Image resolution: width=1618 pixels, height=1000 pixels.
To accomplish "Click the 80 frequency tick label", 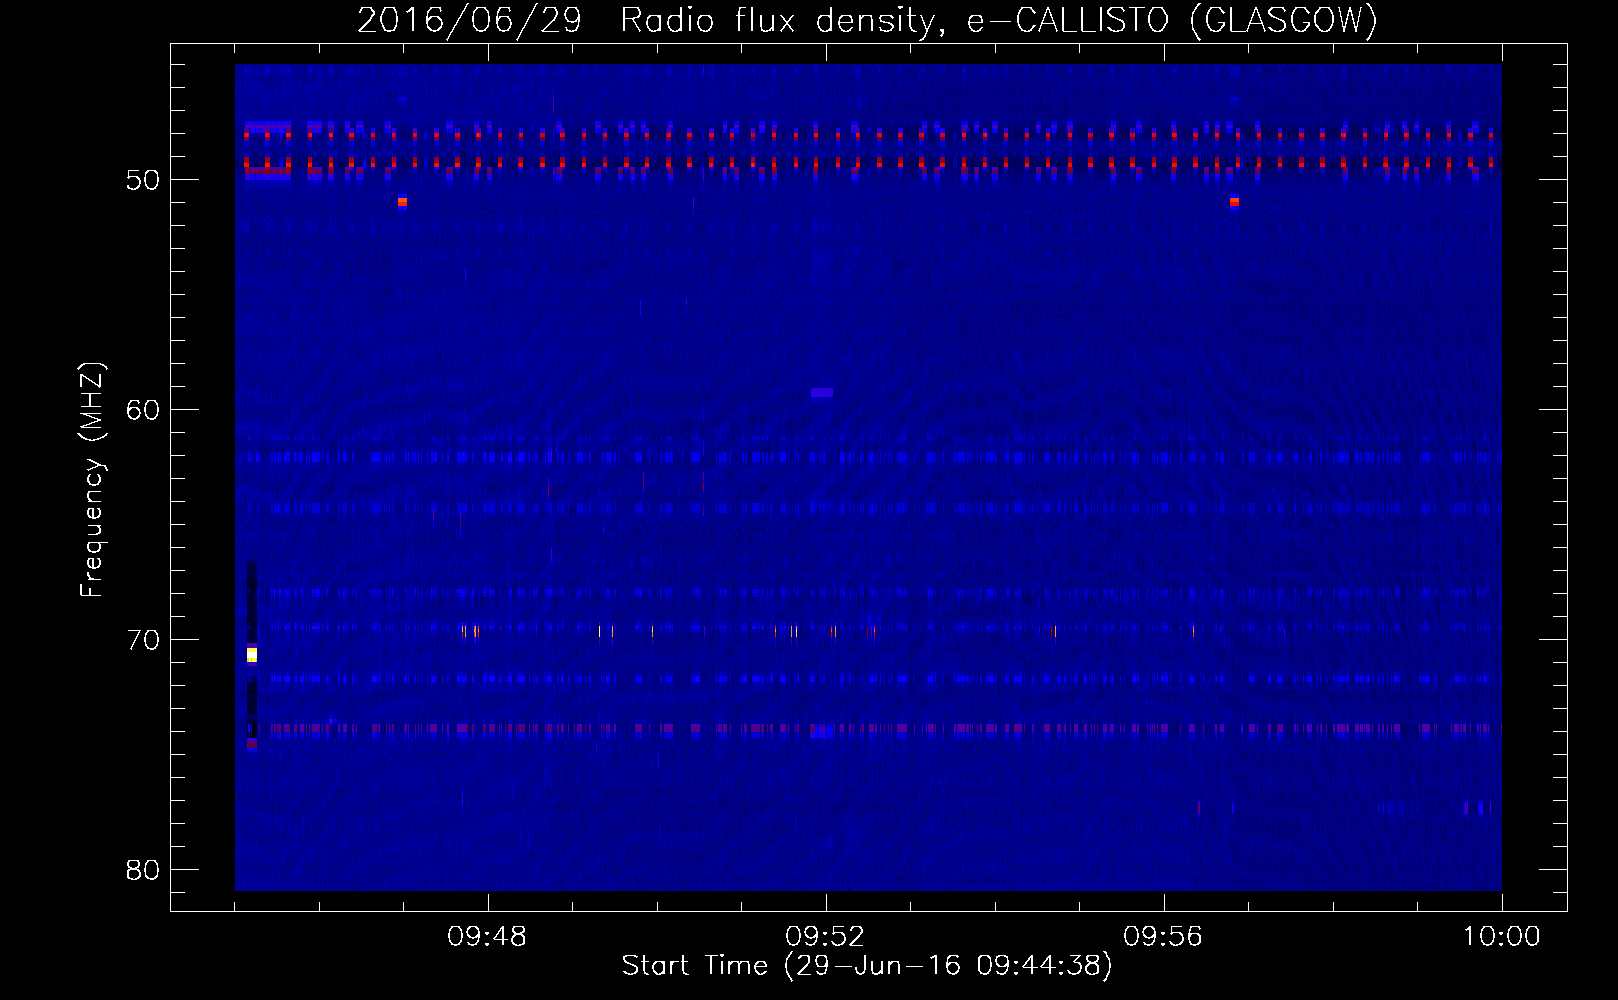I will click(x=143, y=870).
